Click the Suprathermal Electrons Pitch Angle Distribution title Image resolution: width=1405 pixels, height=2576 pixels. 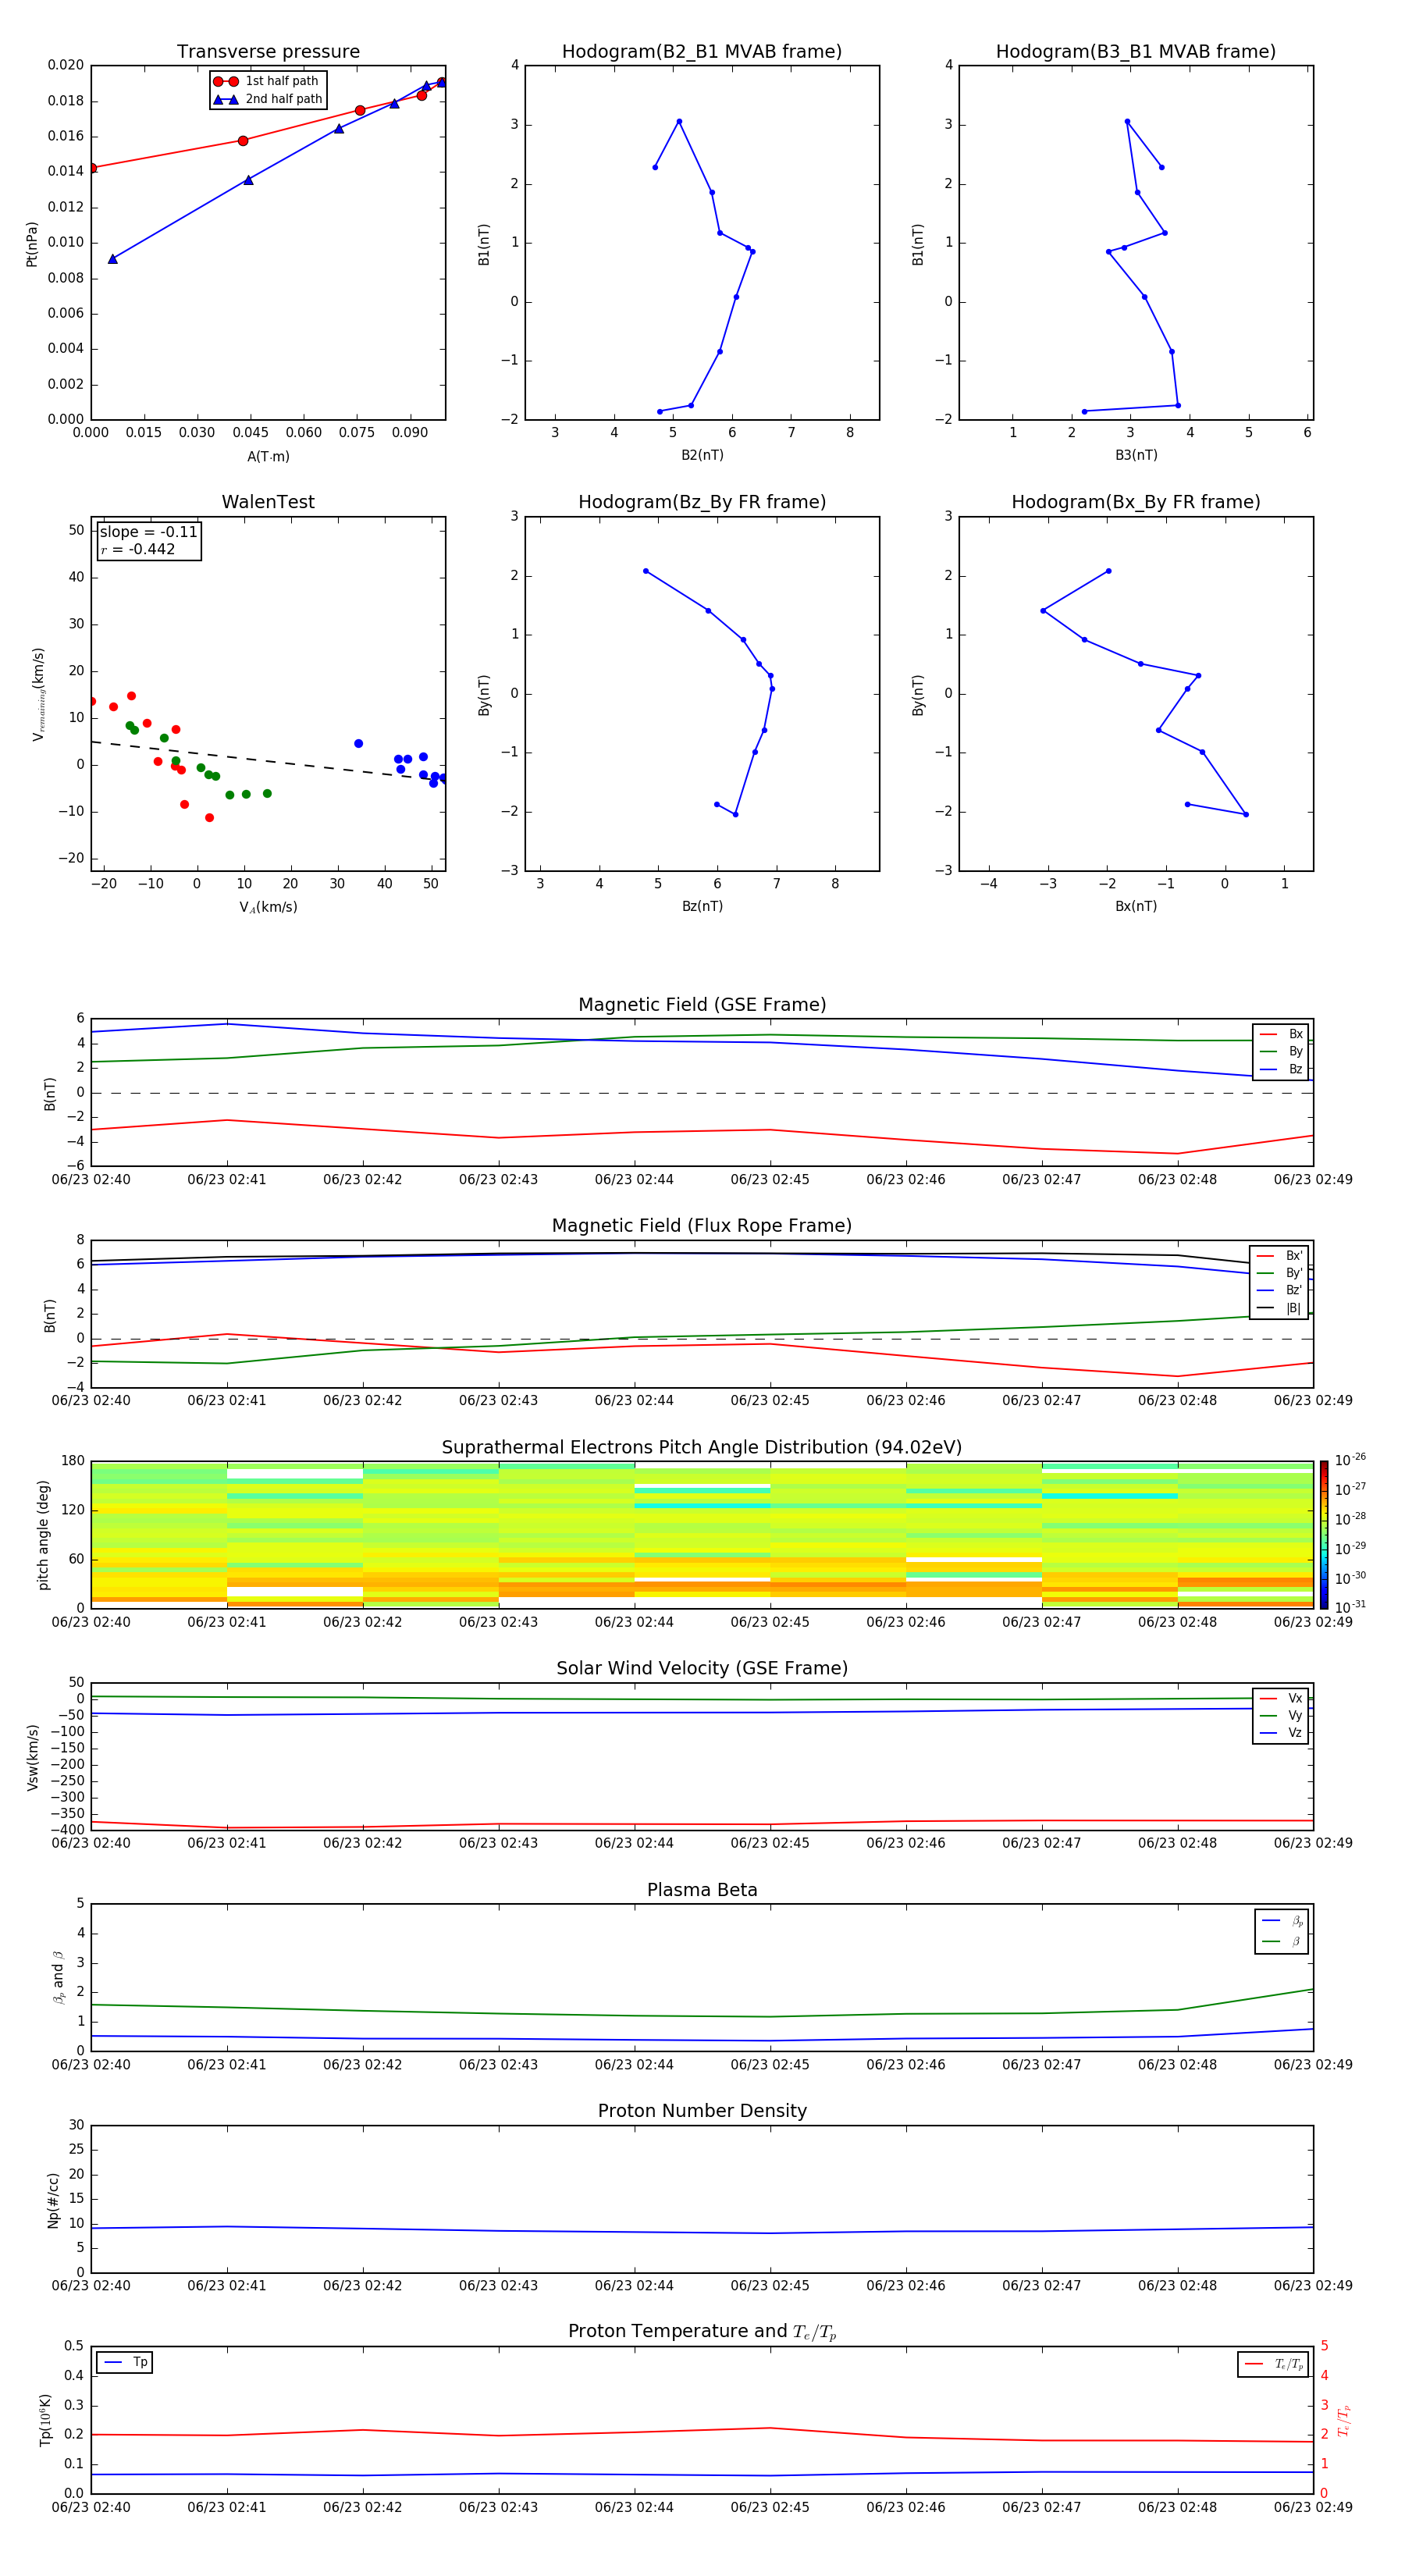tap(702, 1448)
